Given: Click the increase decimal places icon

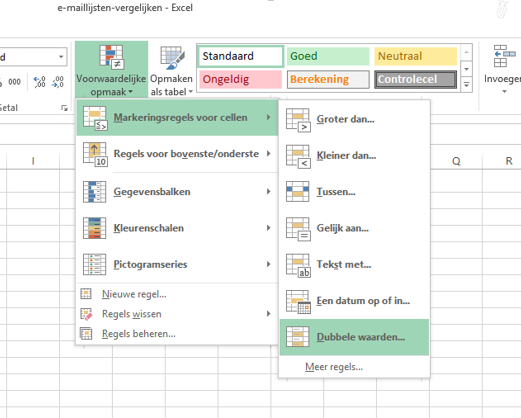Looking at the screenshot, I should (x=39, y=82).
